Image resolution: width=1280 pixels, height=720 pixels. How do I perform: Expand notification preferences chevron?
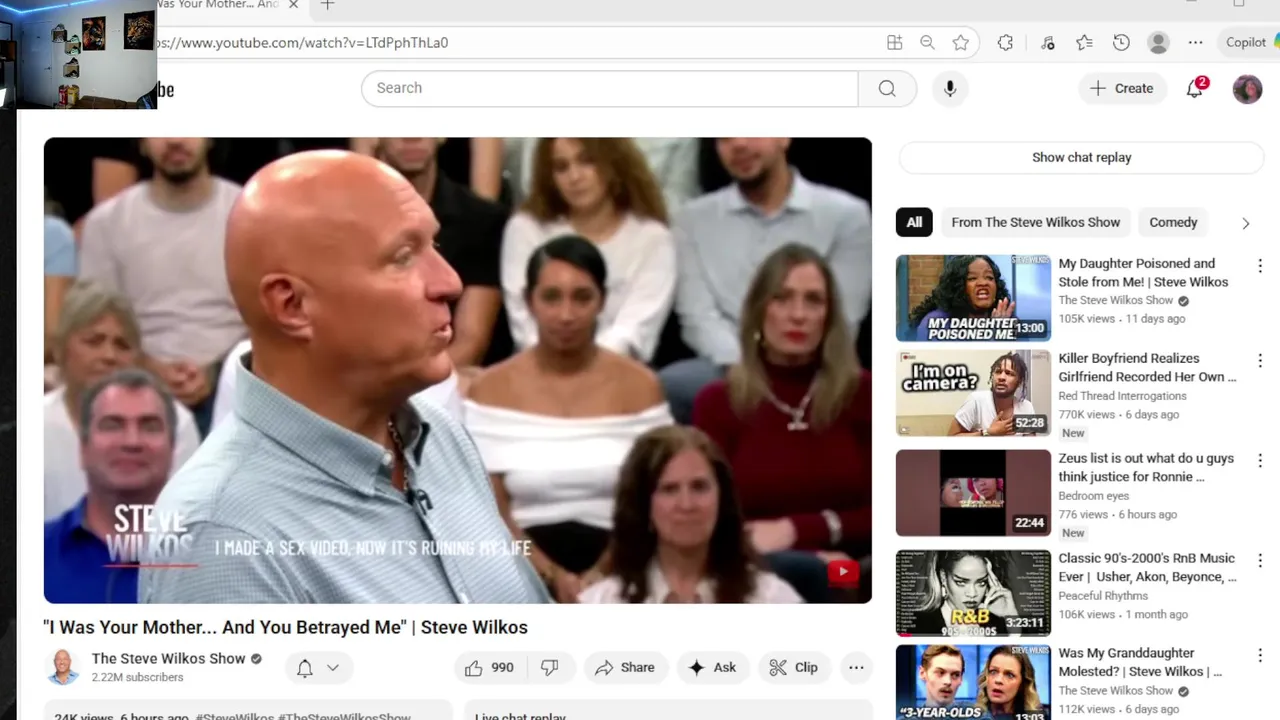333,668
